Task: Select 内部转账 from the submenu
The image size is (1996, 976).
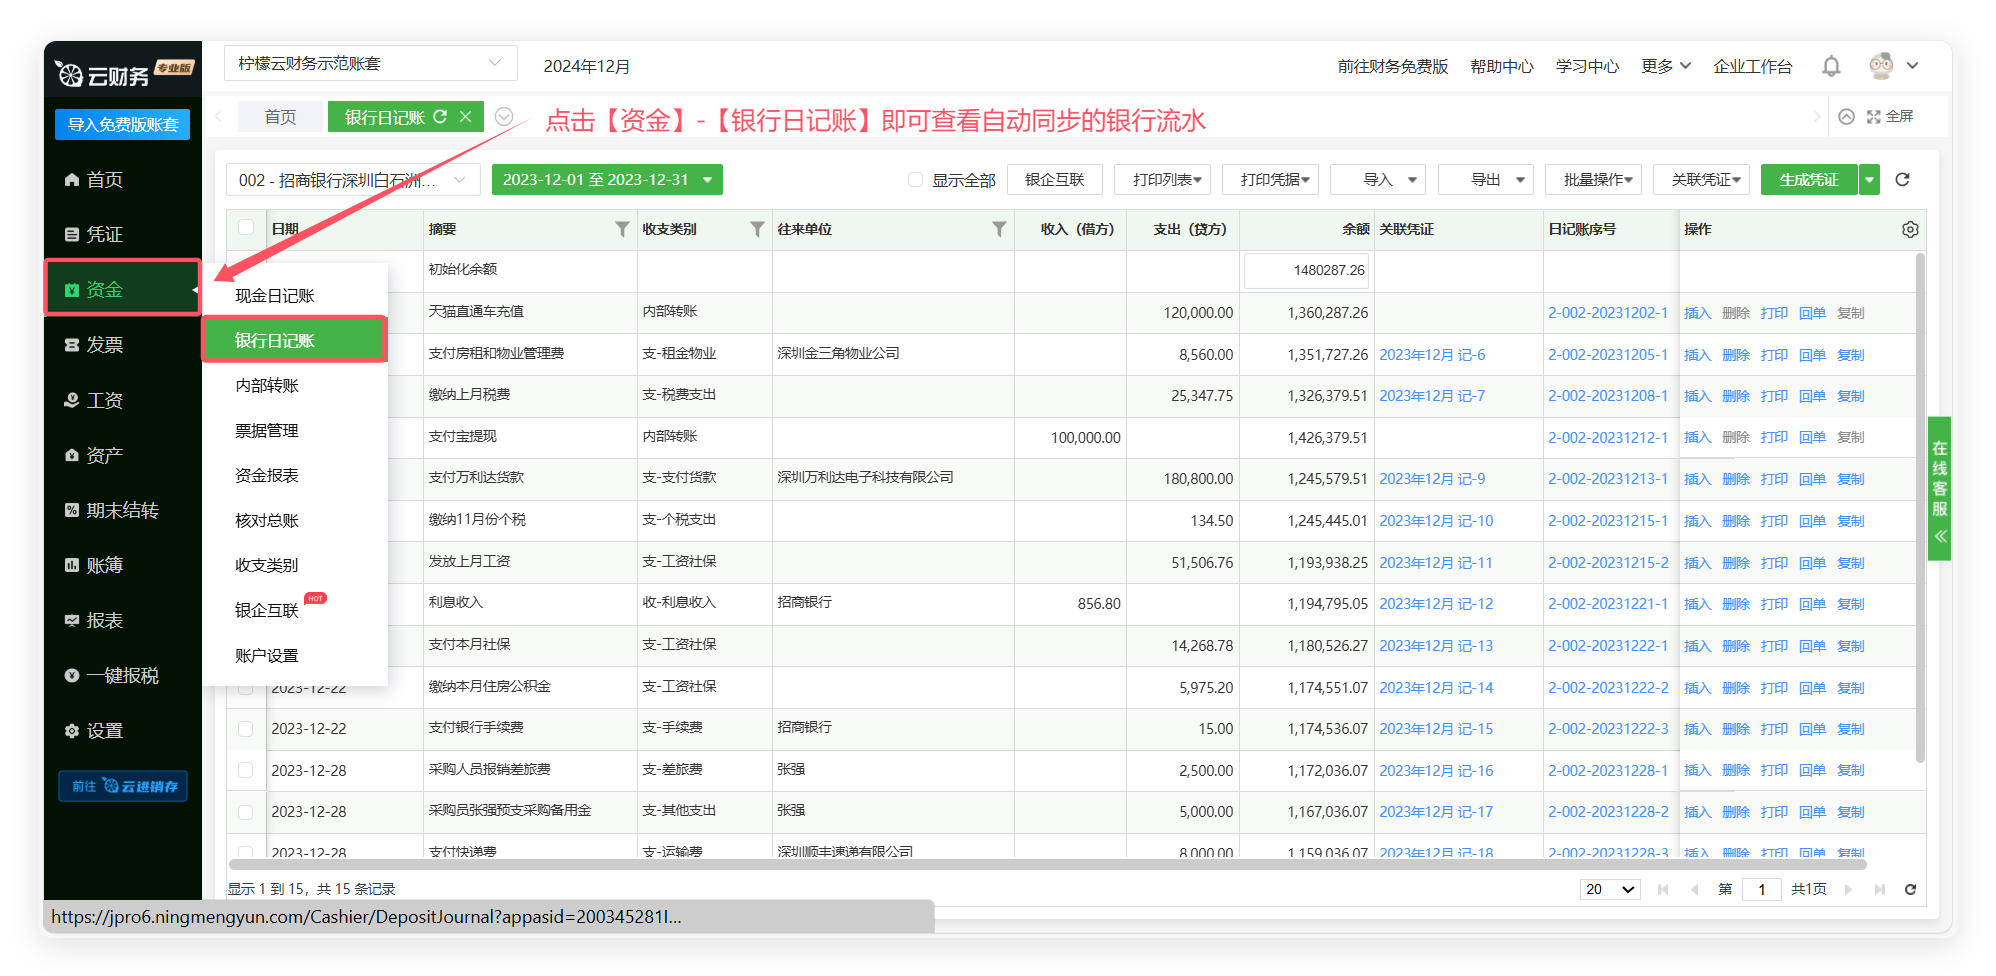Action: (267, 386)
